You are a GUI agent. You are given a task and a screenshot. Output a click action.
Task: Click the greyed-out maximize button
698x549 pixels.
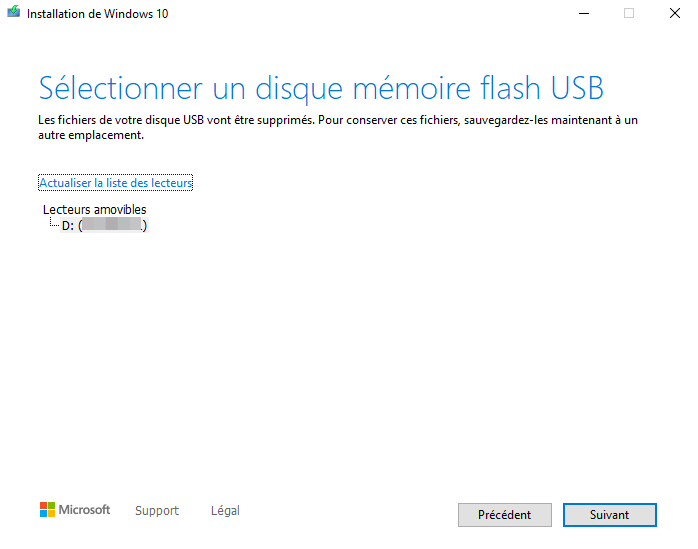point(629,13)
